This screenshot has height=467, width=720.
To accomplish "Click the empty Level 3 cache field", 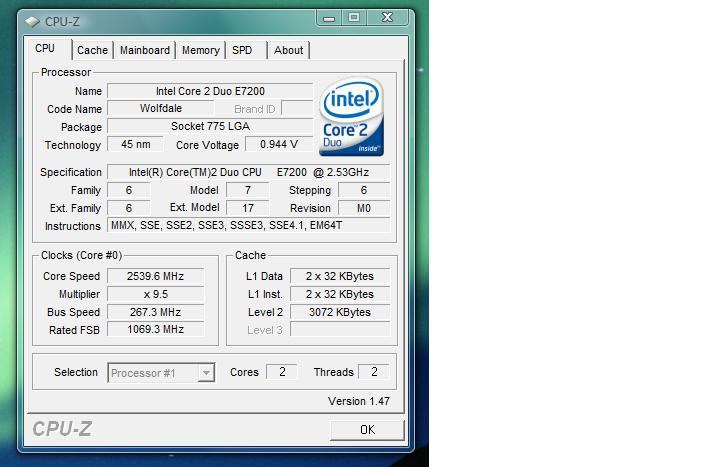I will pyautogui.click(x=340, y=329).
